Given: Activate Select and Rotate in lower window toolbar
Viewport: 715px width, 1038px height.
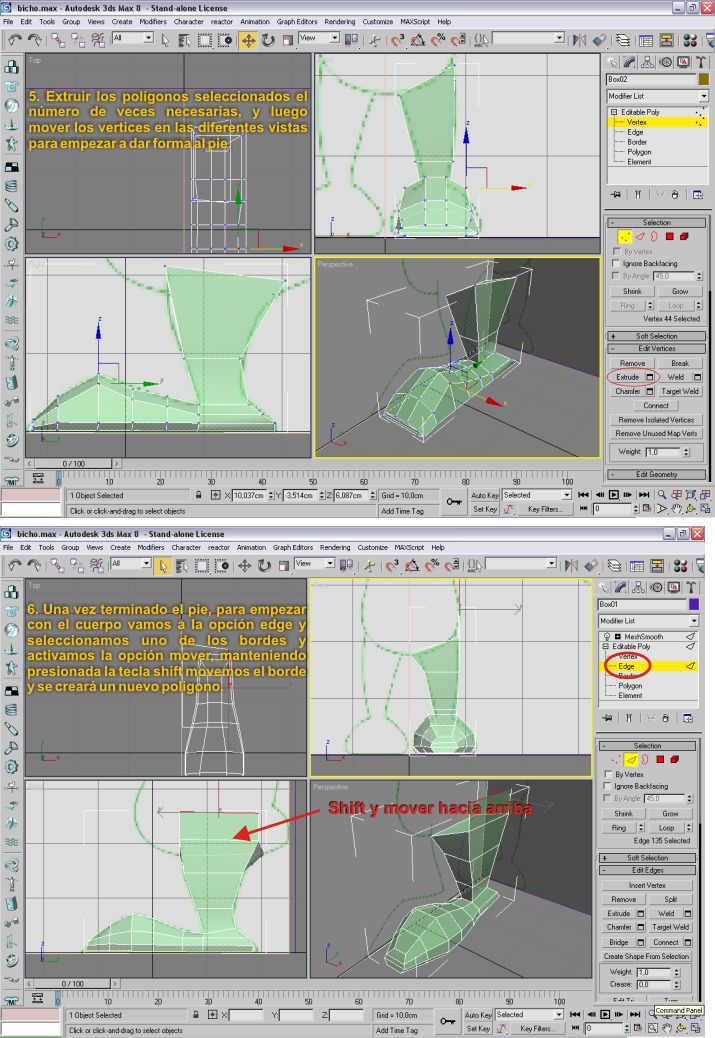Looking at the screenshot, I should click(264, 566).
